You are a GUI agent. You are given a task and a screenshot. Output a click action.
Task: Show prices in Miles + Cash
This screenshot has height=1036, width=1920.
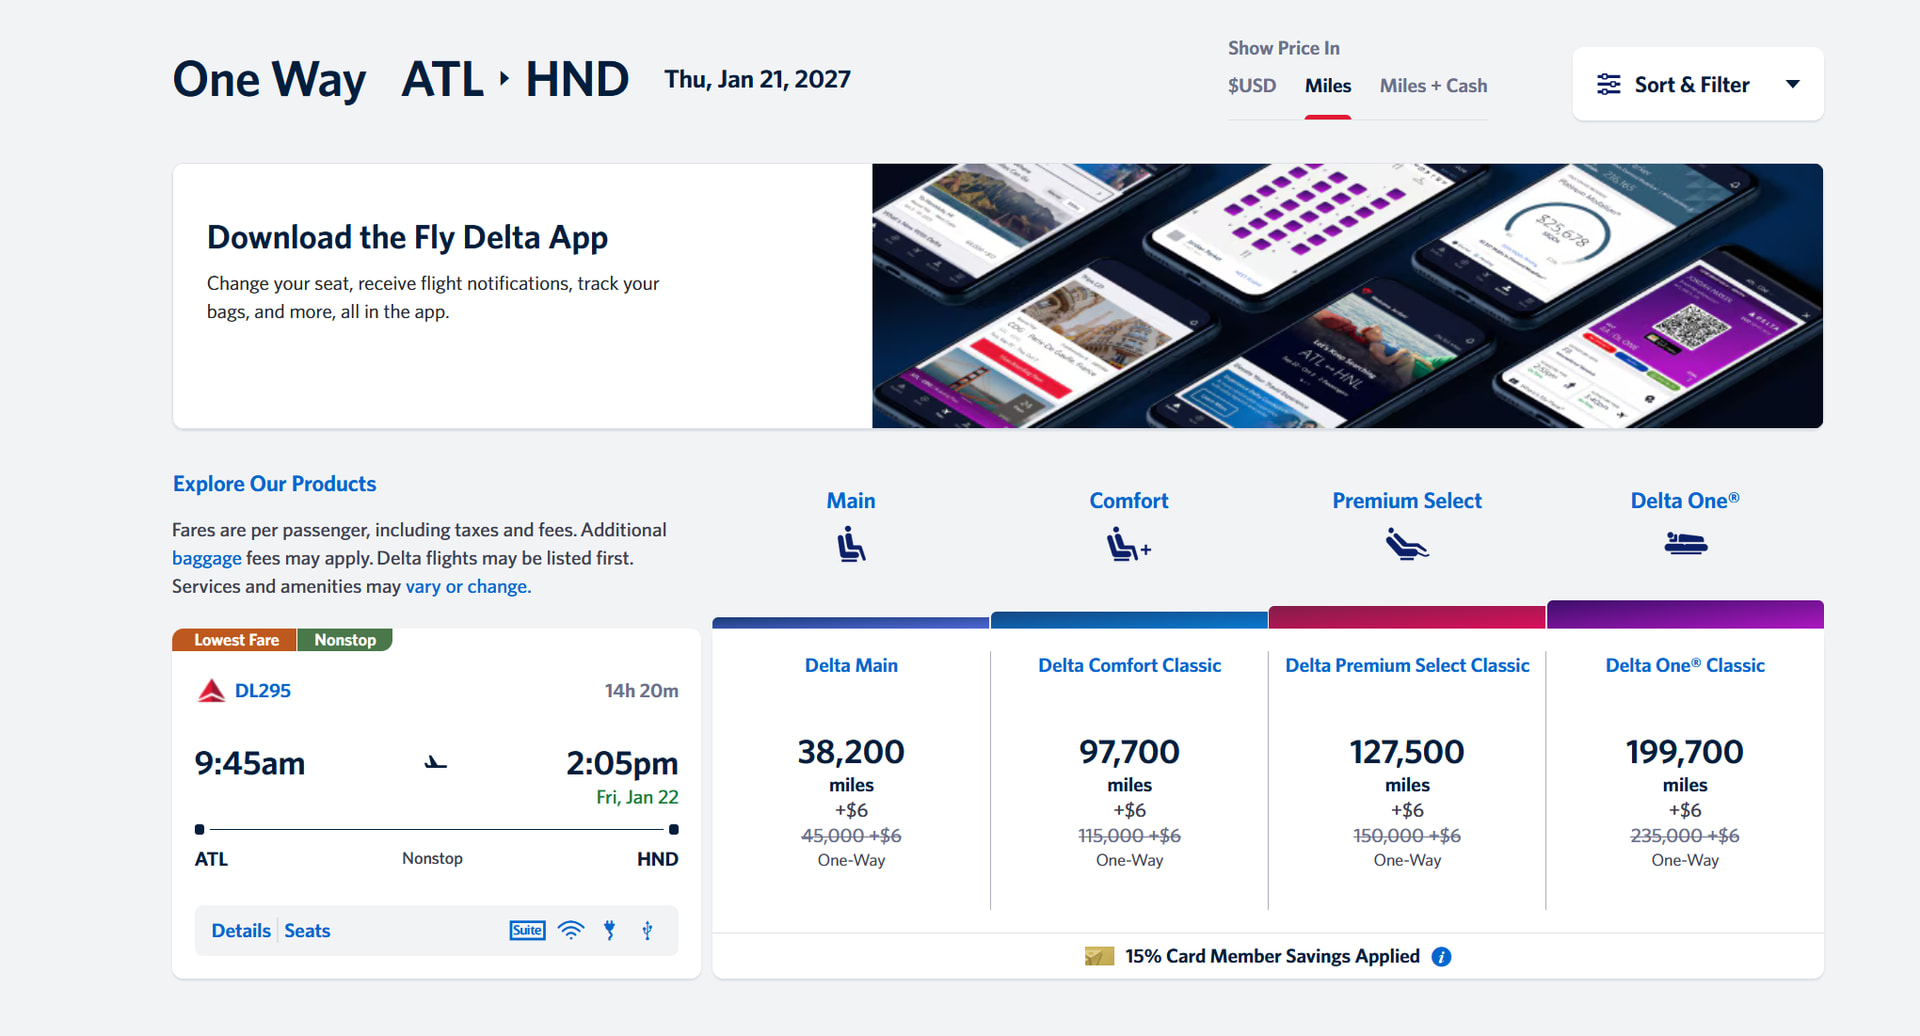(1433, 86)
